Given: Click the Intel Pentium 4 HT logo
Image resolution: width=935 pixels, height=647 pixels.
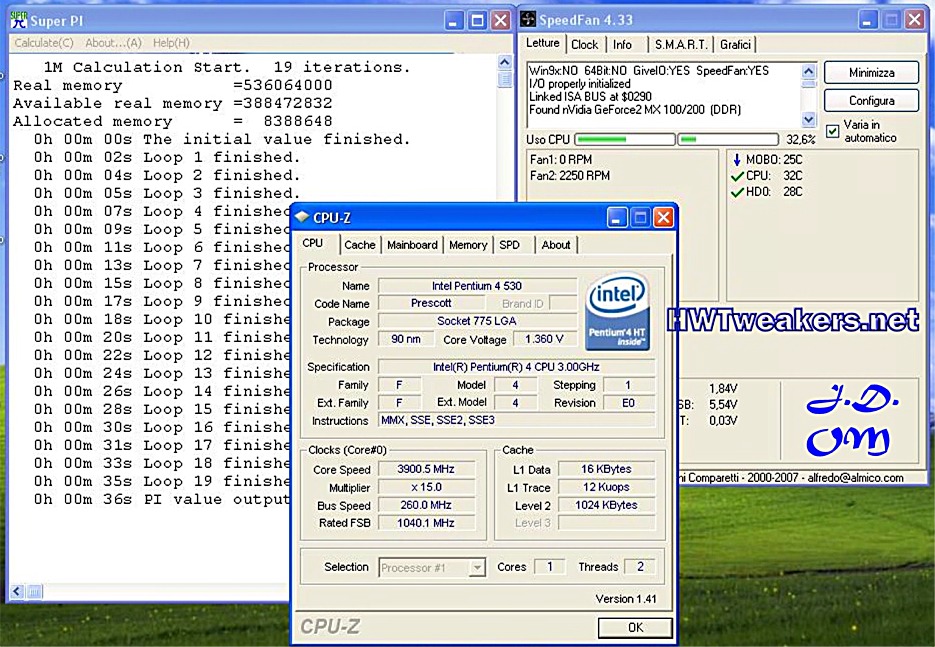Looking at the screenshot, I should pos(617,311).
